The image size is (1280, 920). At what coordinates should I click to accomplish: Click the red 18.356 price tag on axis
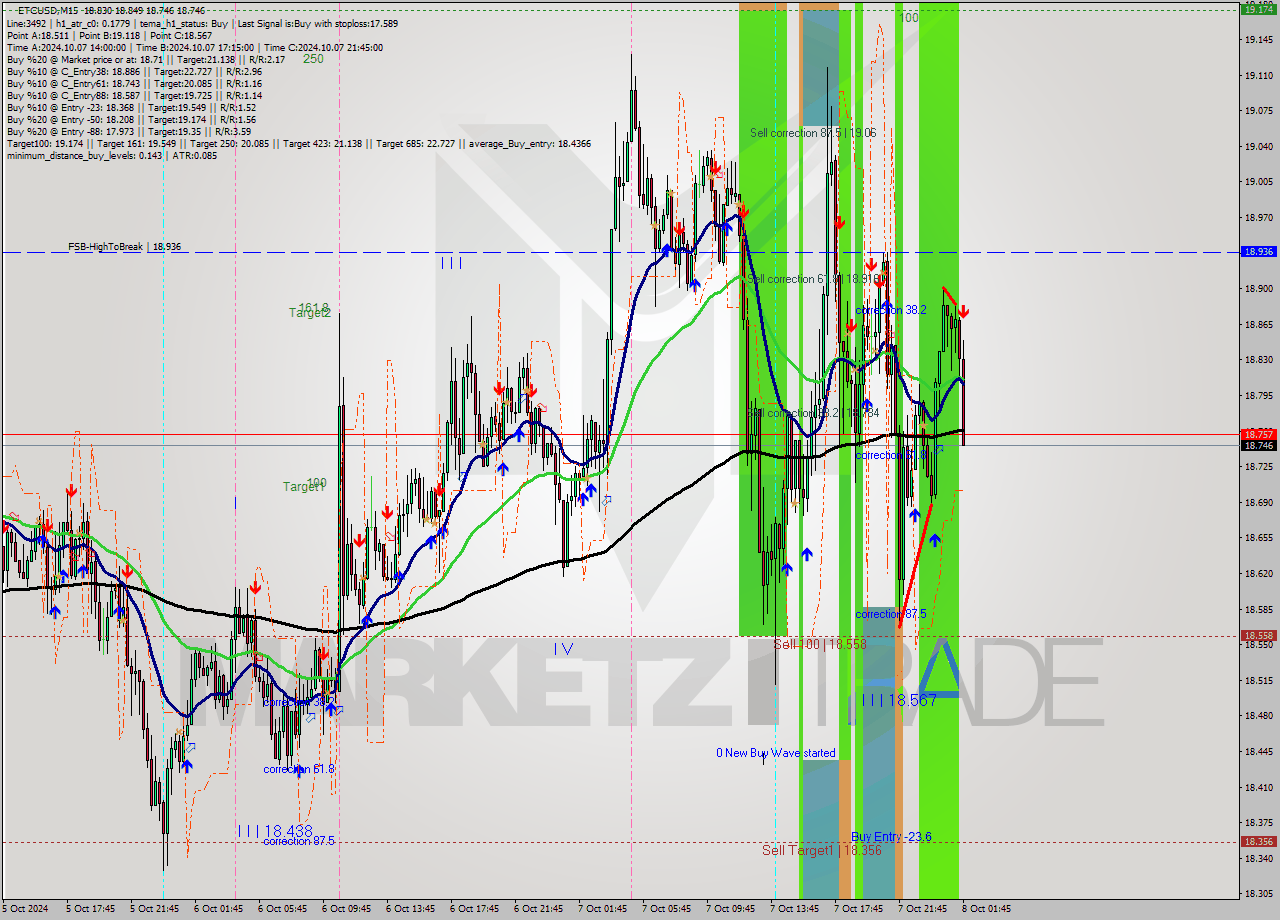[x=1258, y=842]
